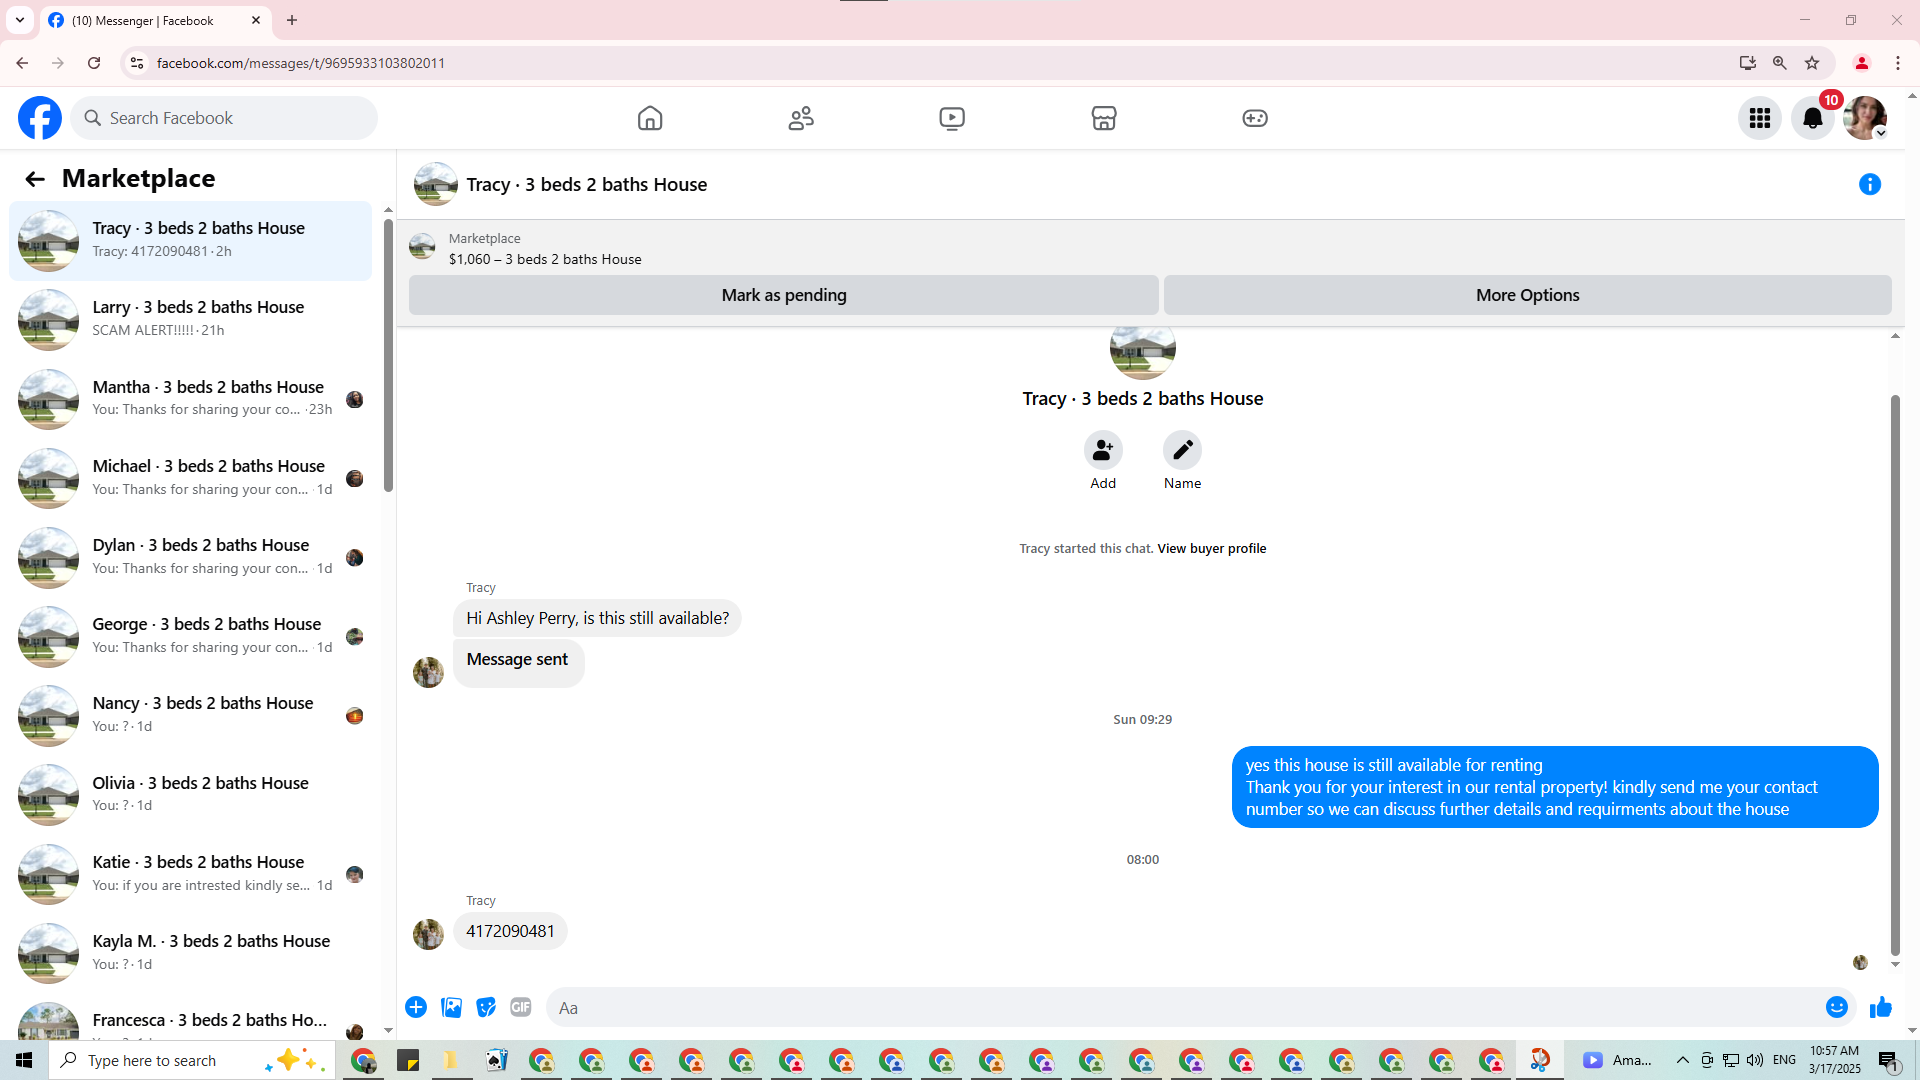Go back from the Marketplace chat list
Viewport: 1920px width, 1080px height.
click(x=35, y=179)
